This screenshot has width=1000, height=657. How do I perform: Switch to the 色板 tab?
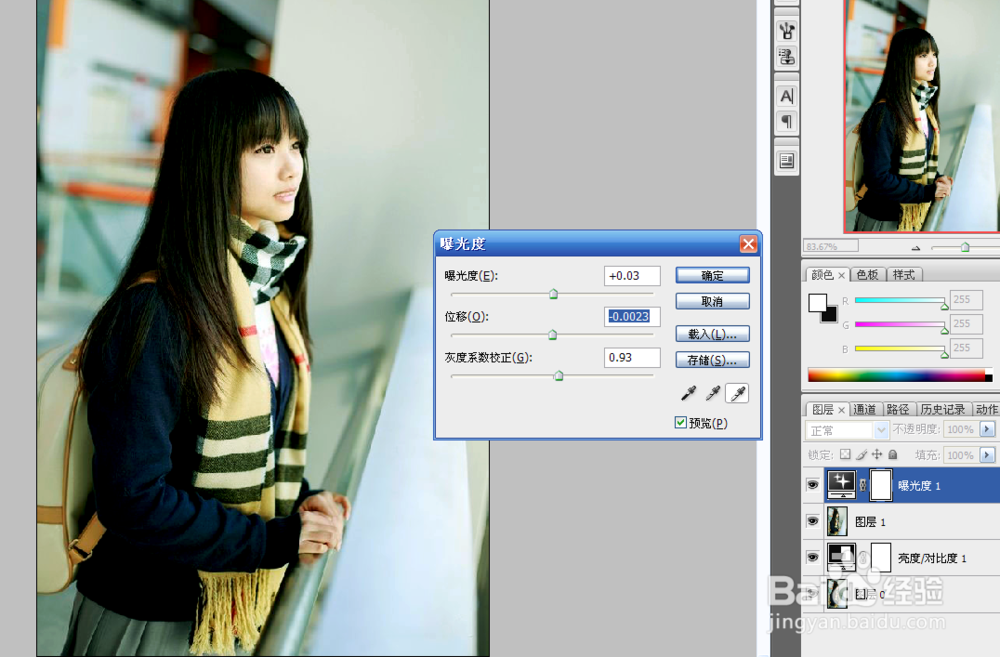867,274
